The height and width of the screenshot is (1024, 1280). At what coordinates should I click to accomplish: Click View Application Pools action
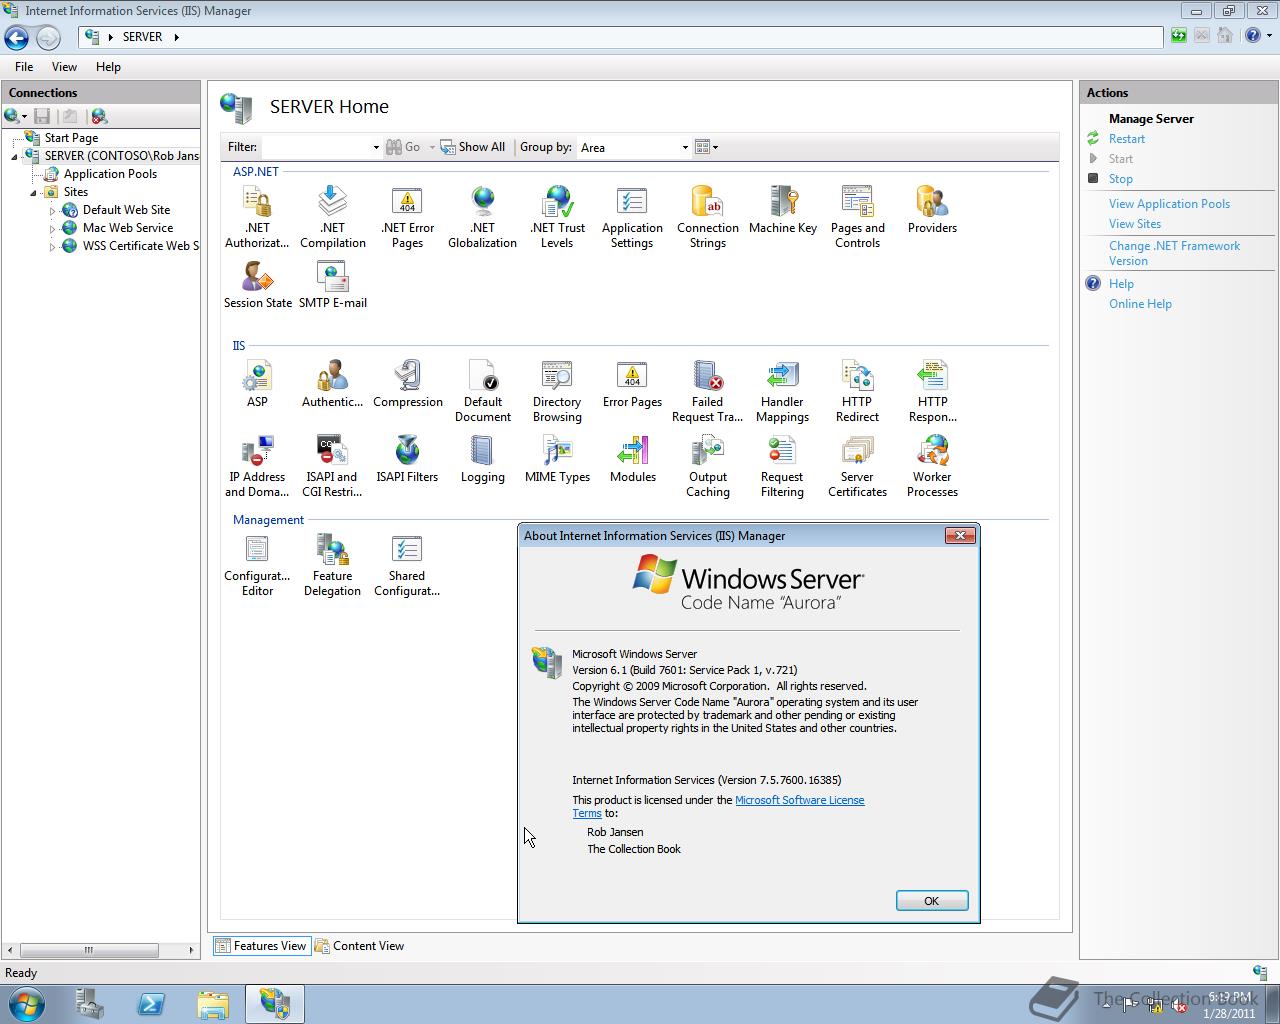[x=1169, y=204]
